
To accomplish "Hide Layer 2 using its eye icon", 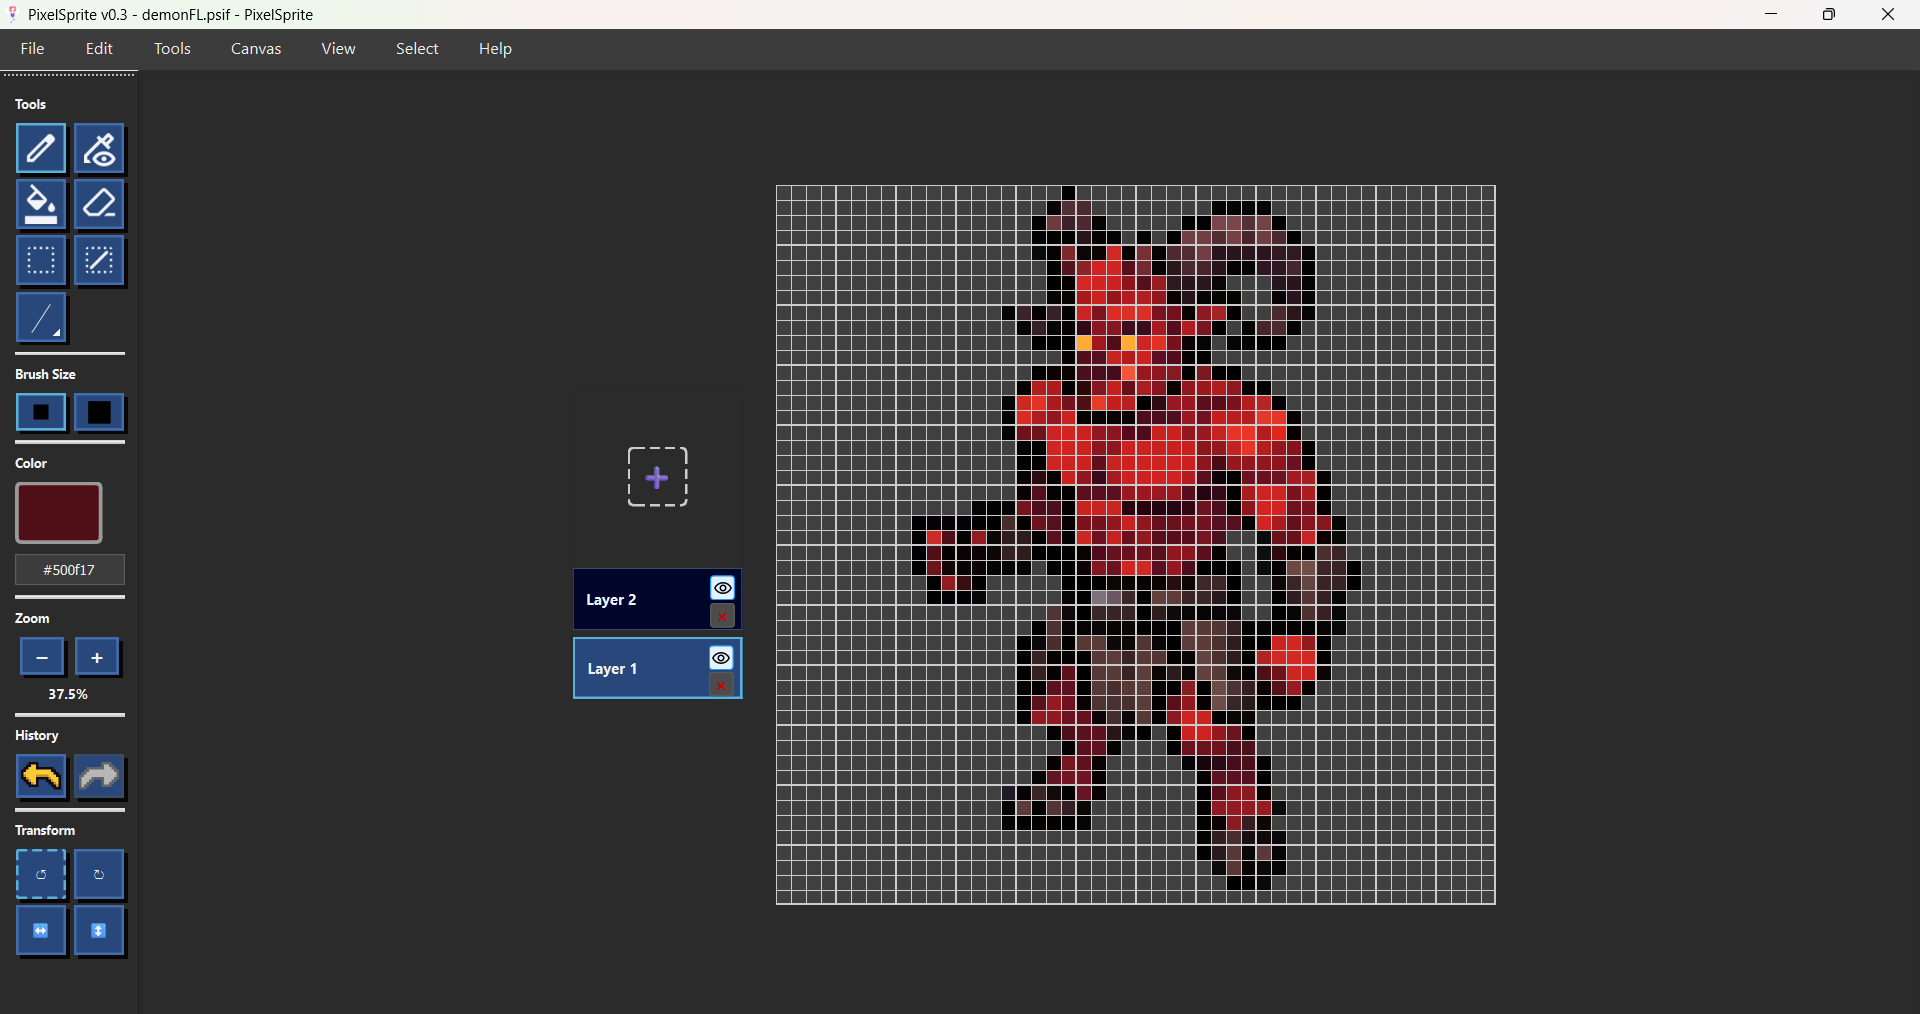I will coord(722,588).
